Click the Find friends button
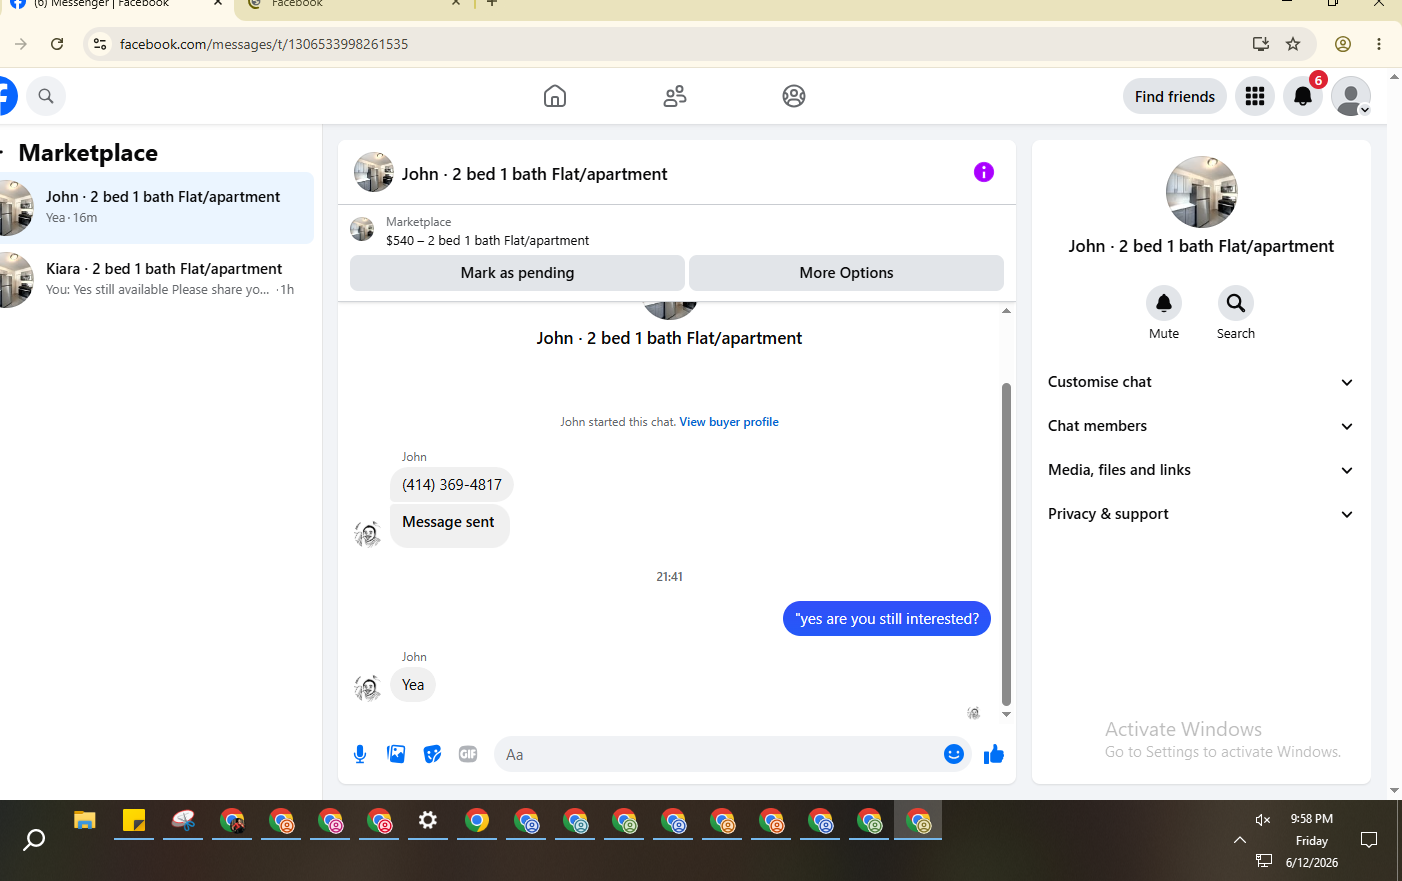 [1175, 96]
